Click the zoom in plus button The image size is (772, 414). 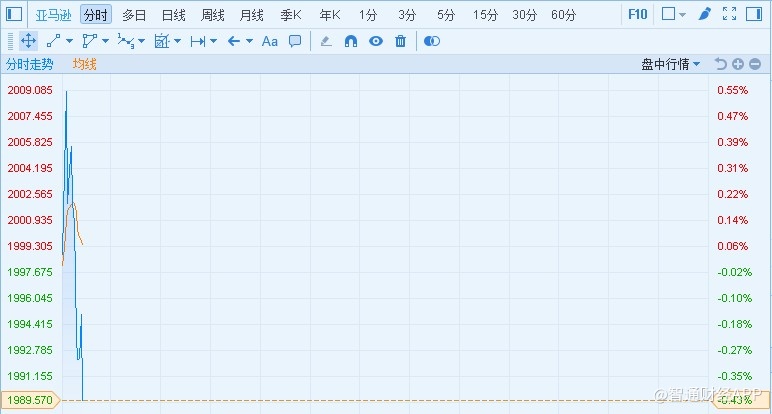click(x=738, y=64)
